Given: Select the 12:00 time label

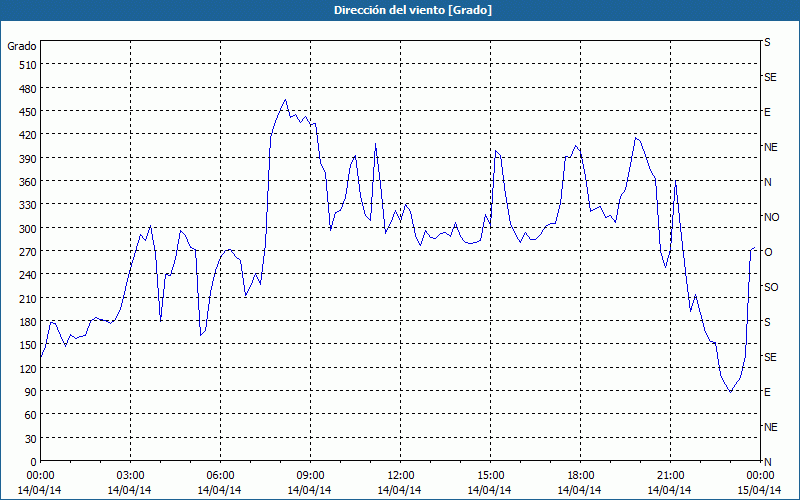Looking at the screenshot, I should [401, 476].
